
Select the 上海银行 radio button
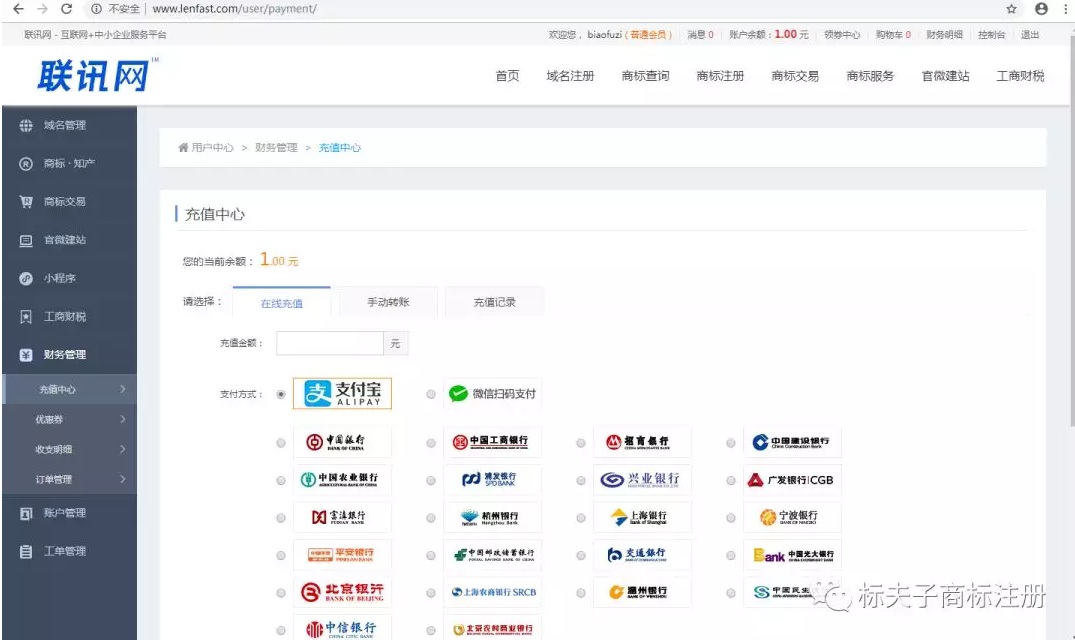coord(581,518)
